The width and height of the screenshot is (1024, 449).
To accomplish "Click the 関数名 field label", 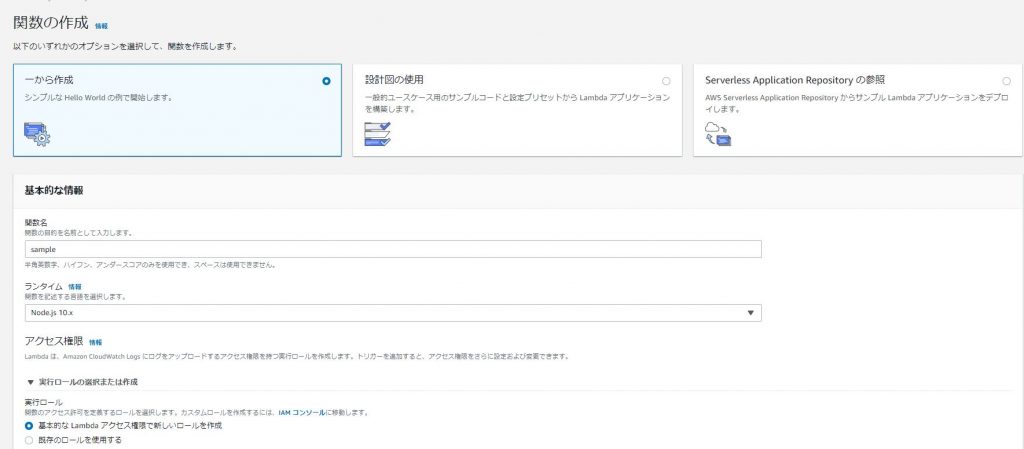I will coord(36,223).
